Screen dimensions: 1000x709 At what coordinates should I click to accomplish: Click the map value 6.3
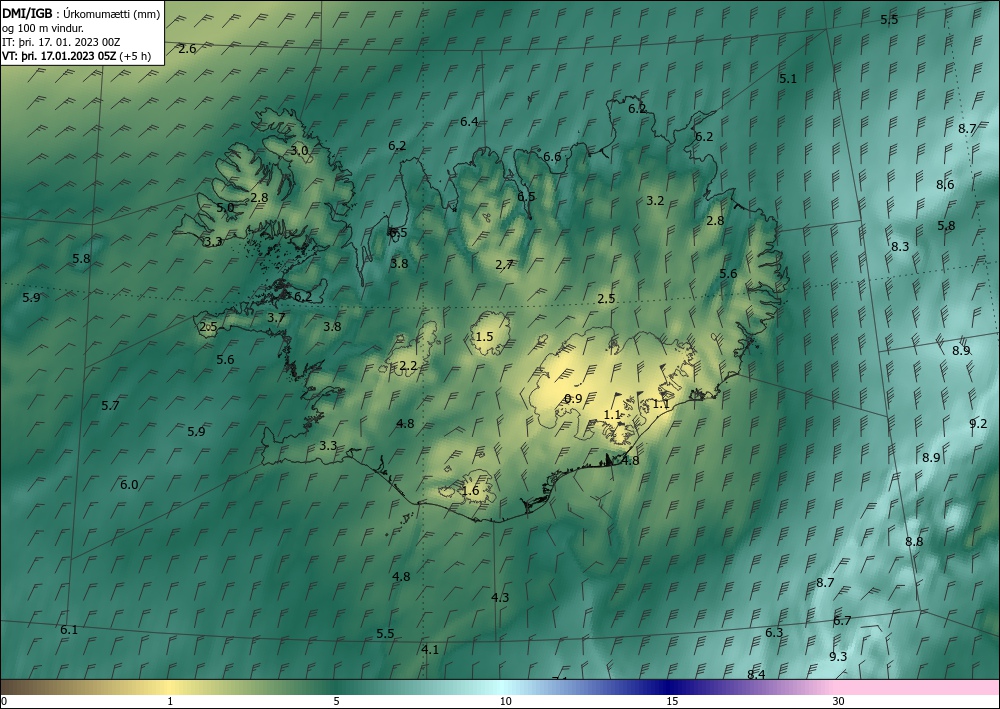click(774, 632)
